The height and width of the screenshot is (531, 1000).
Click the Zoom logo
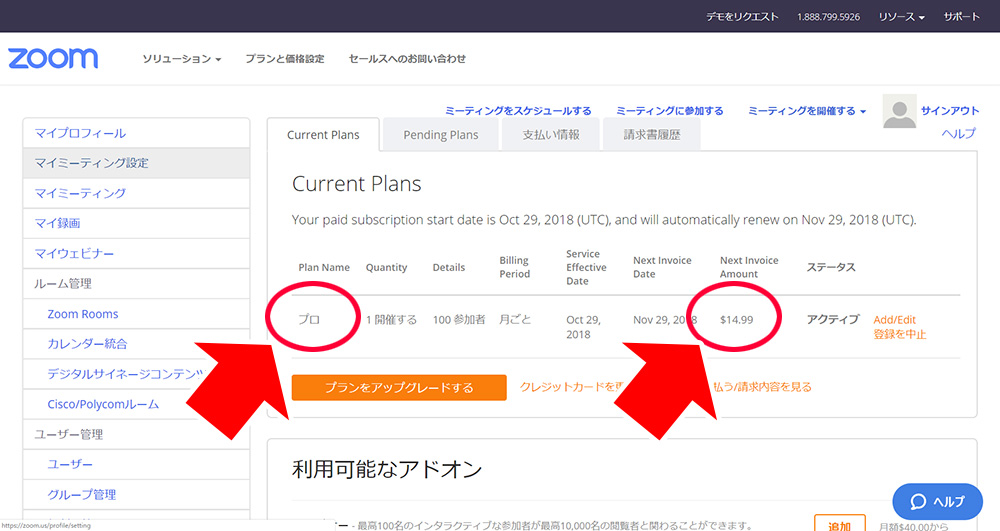pyautogui.click(x=53, y=58)
